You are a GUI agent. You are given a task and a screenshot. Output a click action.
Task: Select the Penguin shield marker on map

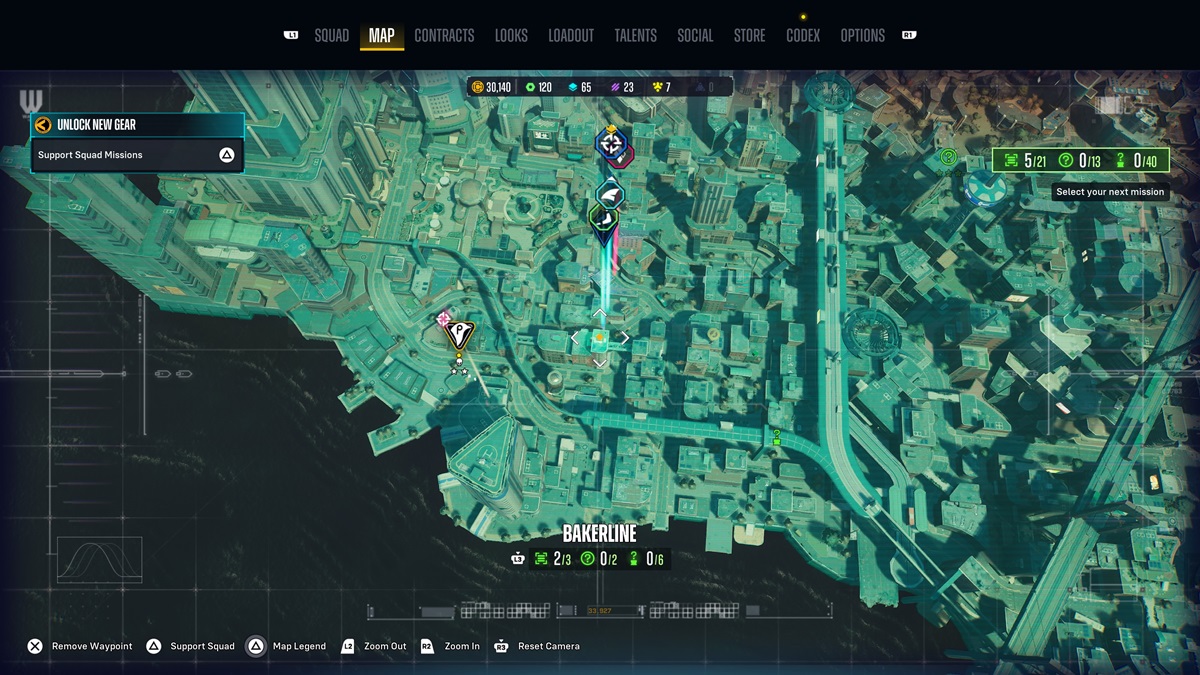click(x=459, y=333)
